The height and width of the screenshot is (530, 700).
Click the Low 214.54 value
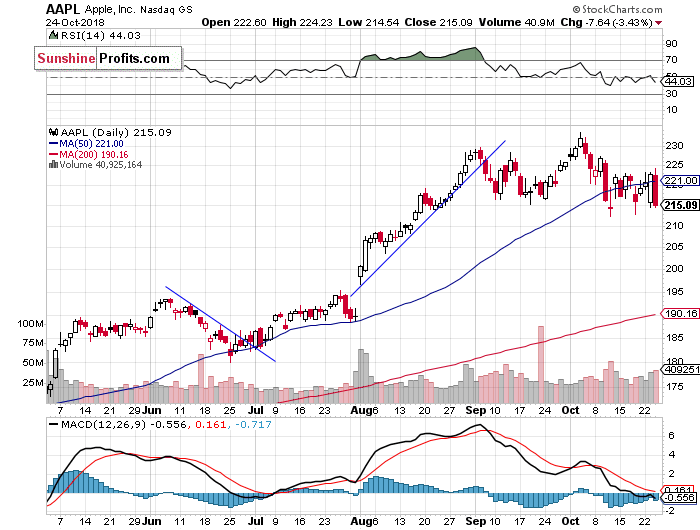pyautogui.click(x=369, y=22)
